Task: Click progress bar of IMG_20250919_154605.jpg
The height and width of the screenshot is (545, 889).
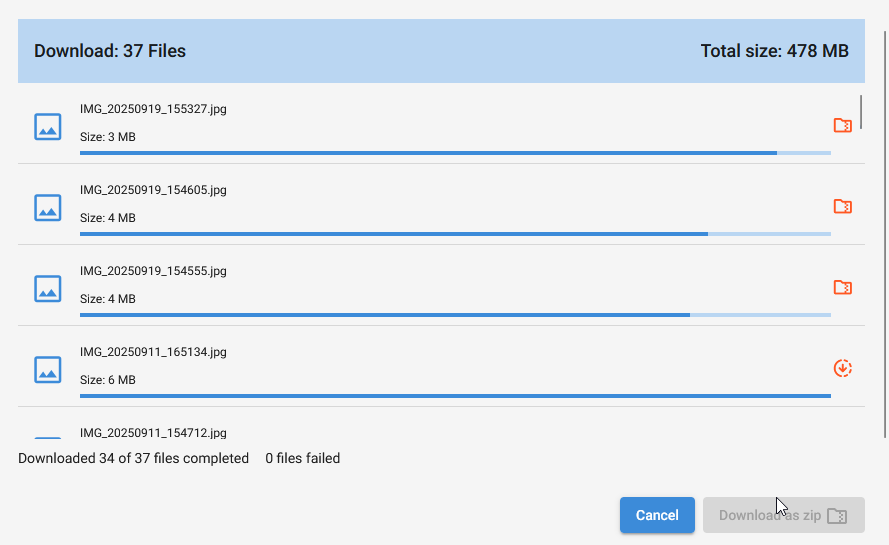Action: (455, 234)
